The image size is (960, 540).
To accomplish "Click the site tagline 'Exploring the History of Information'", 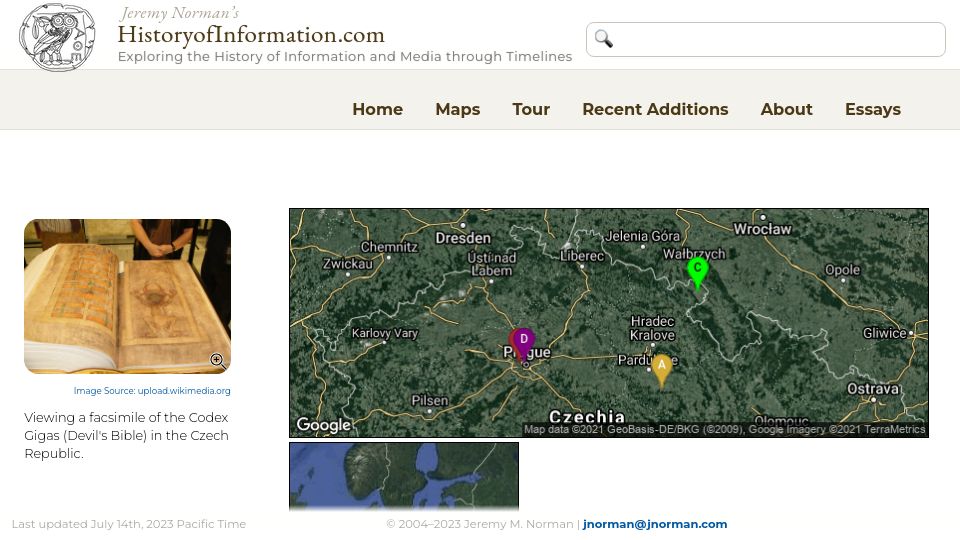I will pyautogui.click(x=345, y=56).
